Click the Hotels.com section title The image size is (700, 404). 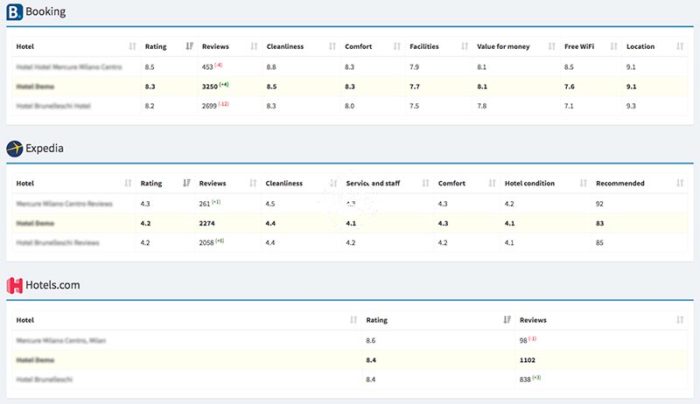pyautogui.click(x=53, y=285)
